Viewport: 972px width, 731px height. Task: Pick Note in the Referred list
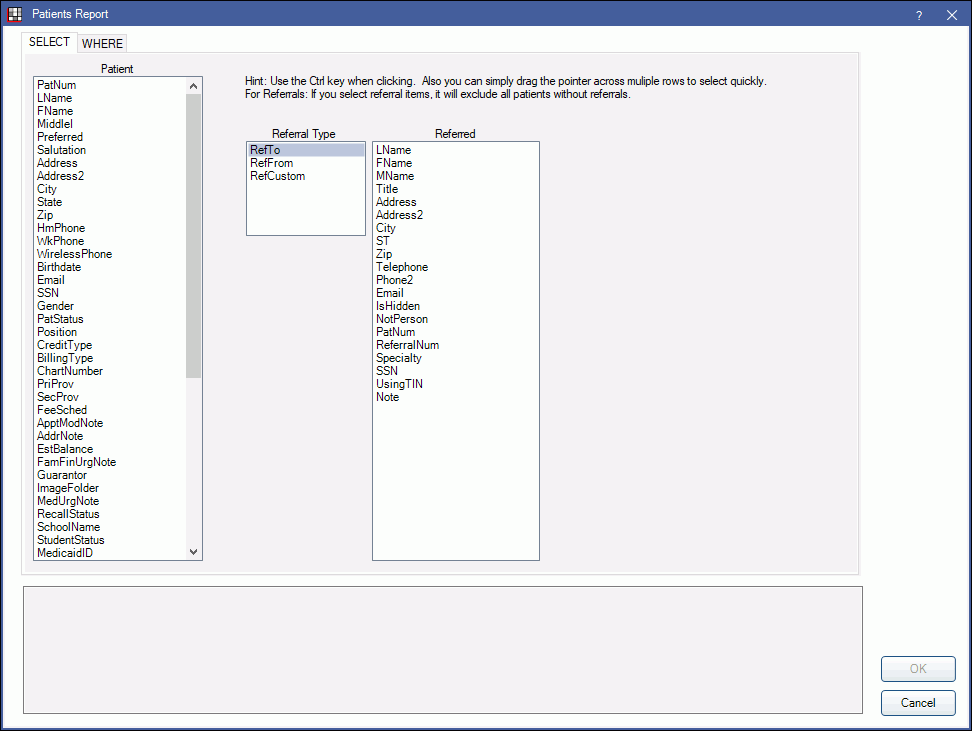456,397
